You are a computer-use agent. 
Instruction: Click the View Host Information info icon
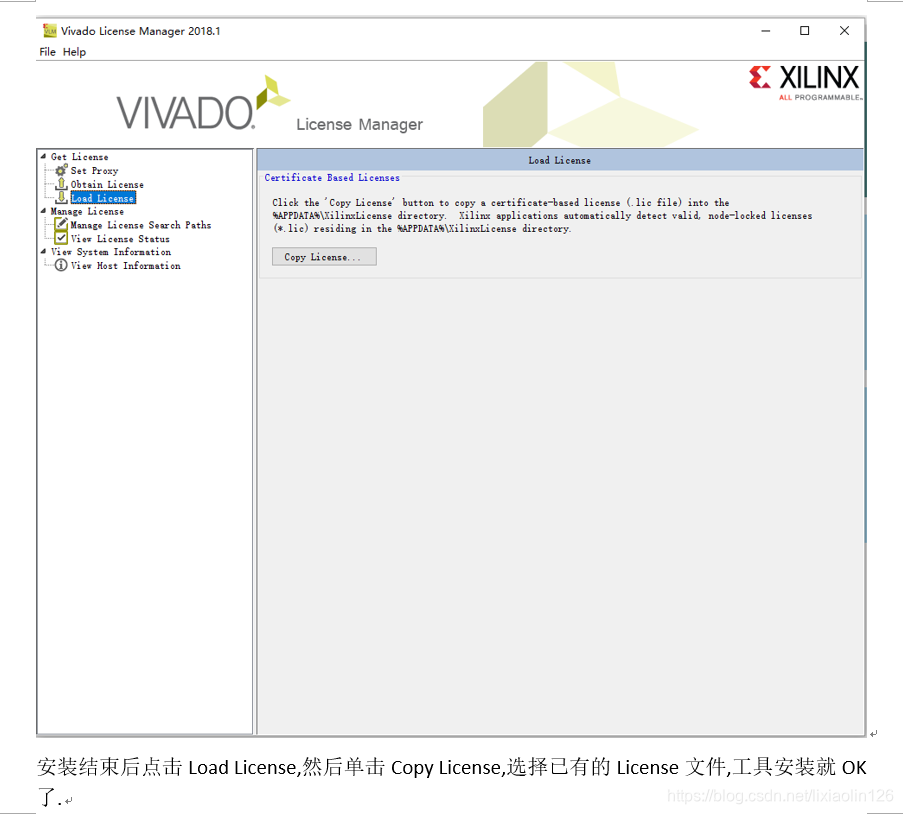pyautogui.click(x=61, y=265)
